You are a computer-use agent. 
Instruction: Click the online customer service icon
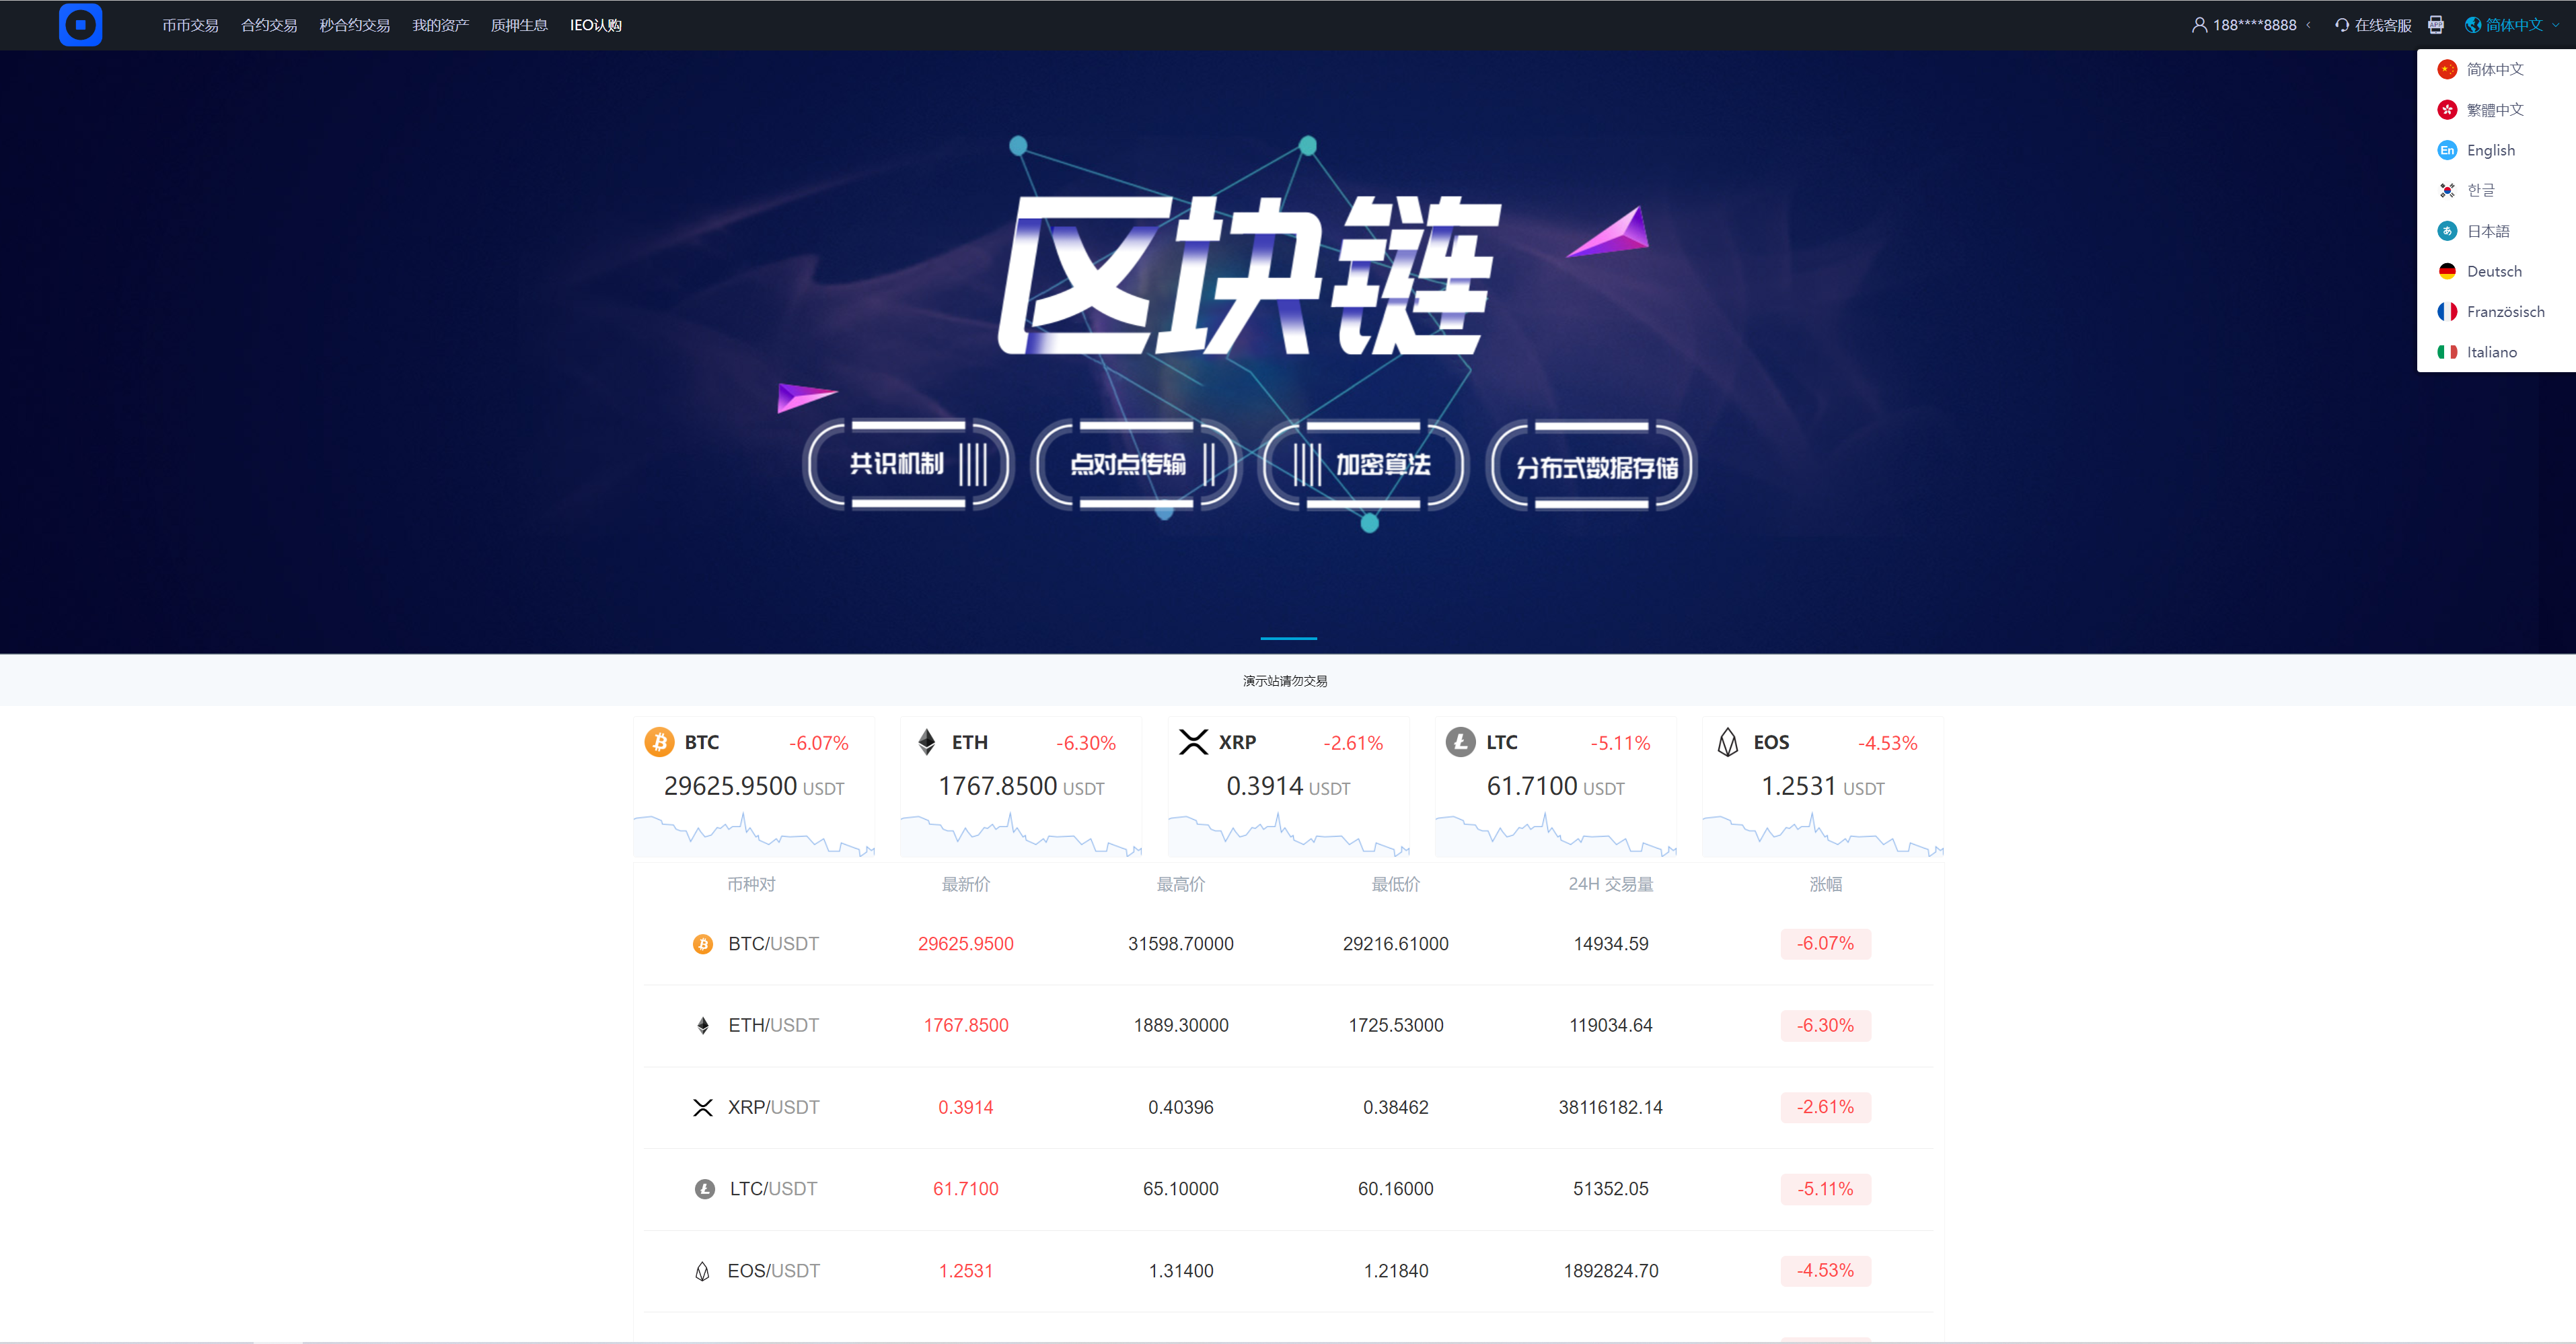click(x=2336, y=24)
